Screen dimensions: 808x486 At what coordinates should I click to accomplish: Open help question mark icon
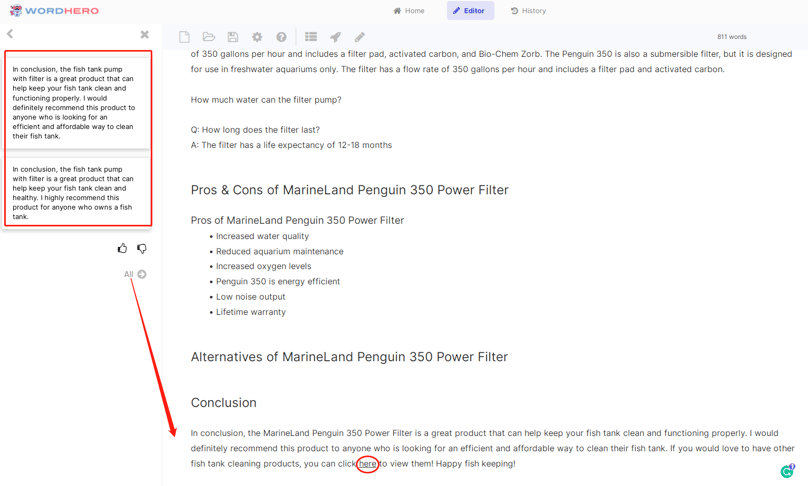[281, 37]
